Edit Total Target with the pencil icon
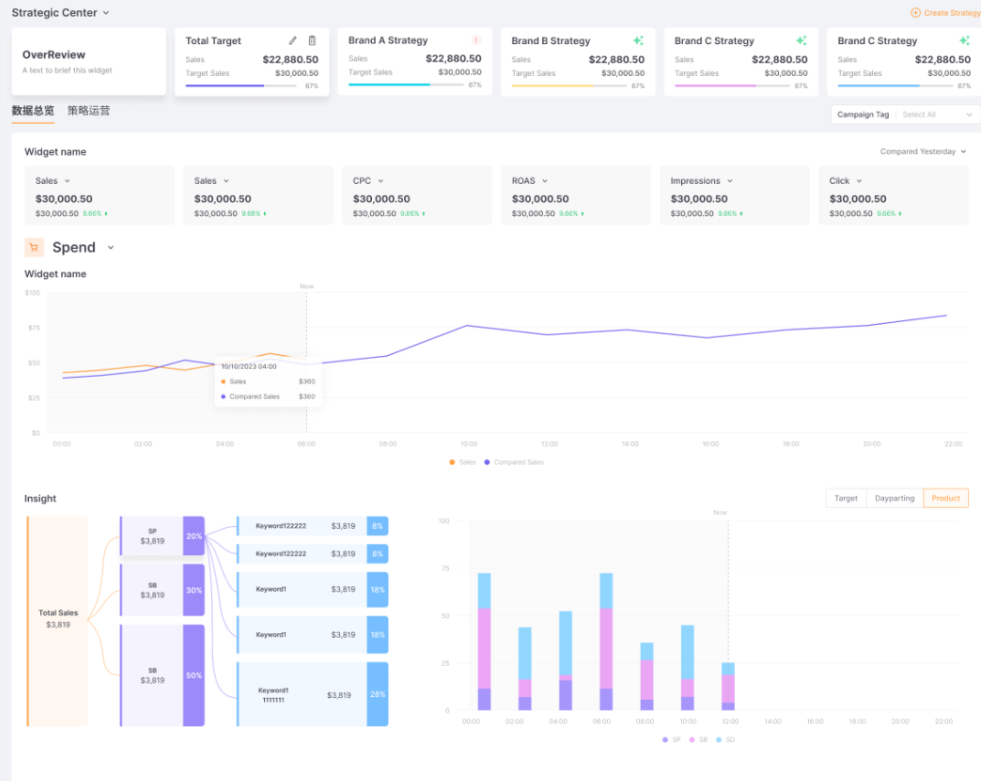Image resolution: width=990 pixels, height=781 pixels. pos(292,40)
